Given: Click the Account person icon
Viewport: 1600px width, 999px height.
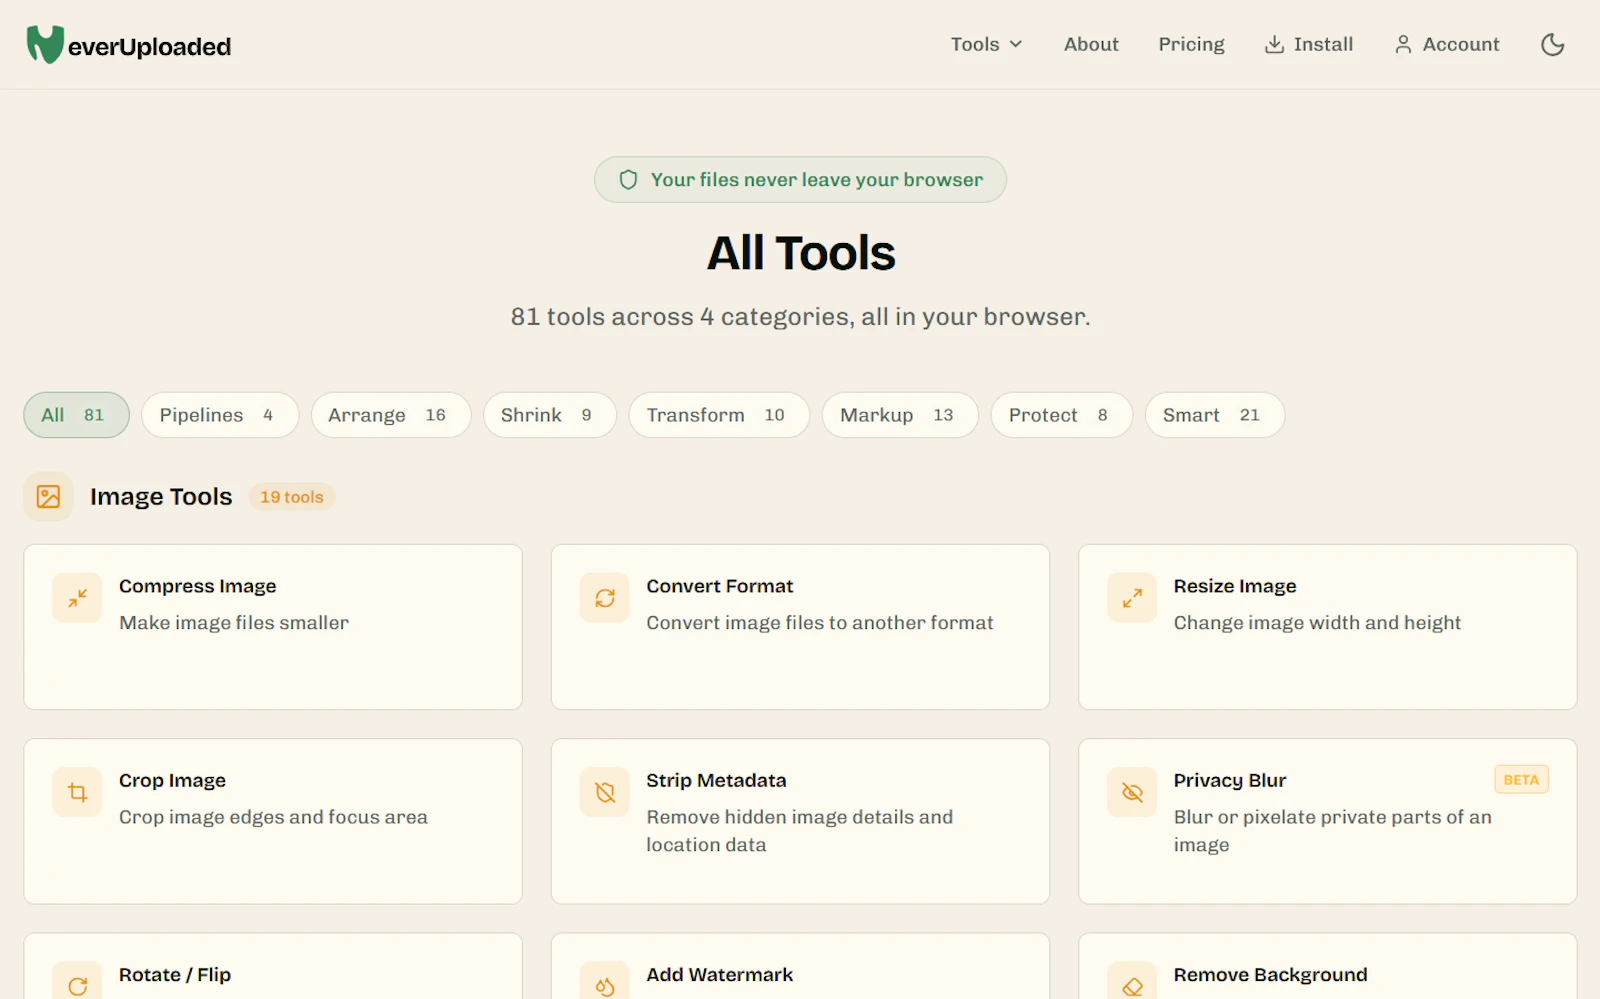Looking at the screenshot, I should click(x=1403, y=44).
